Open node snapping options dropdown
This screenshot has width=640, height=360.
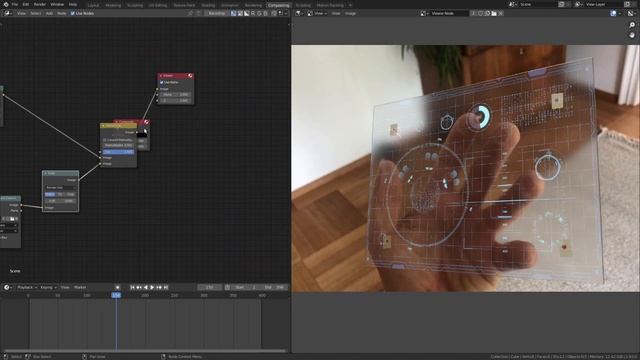tap(282, 13)
